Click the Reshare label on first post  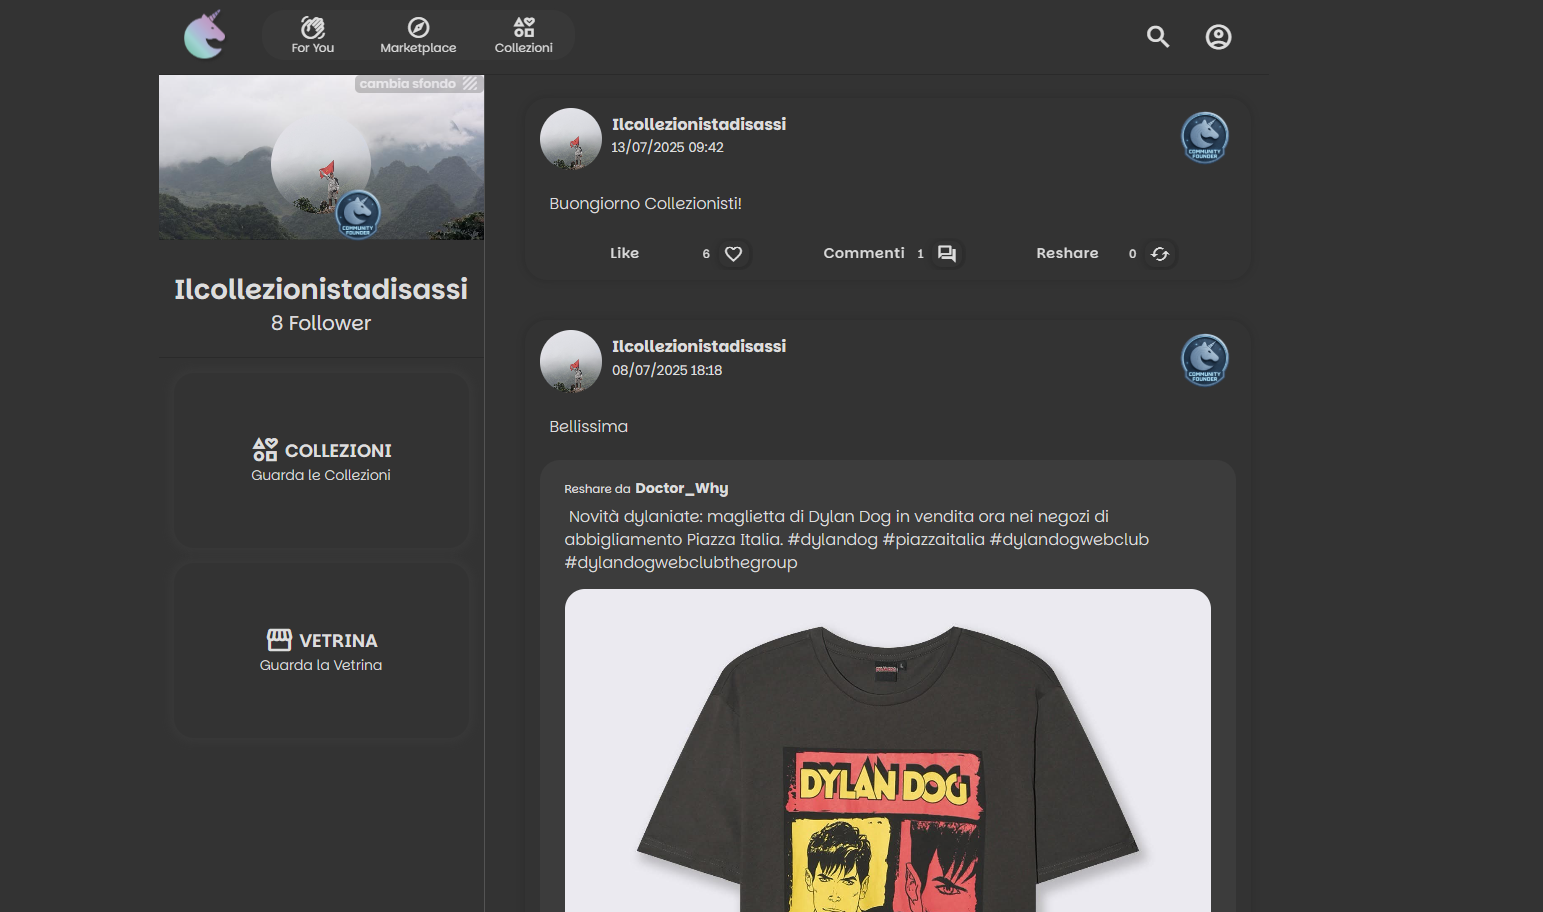(1067, 253)
